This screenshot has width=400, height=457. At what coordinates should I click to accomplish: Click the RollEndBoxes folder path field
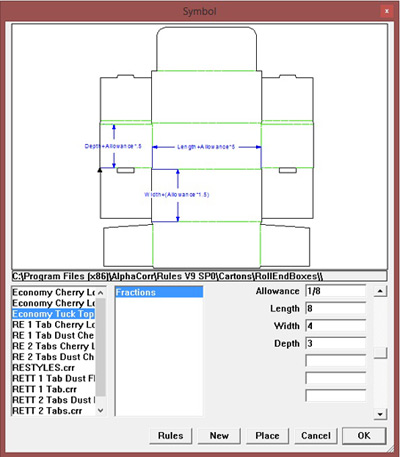tap(199, 276)
